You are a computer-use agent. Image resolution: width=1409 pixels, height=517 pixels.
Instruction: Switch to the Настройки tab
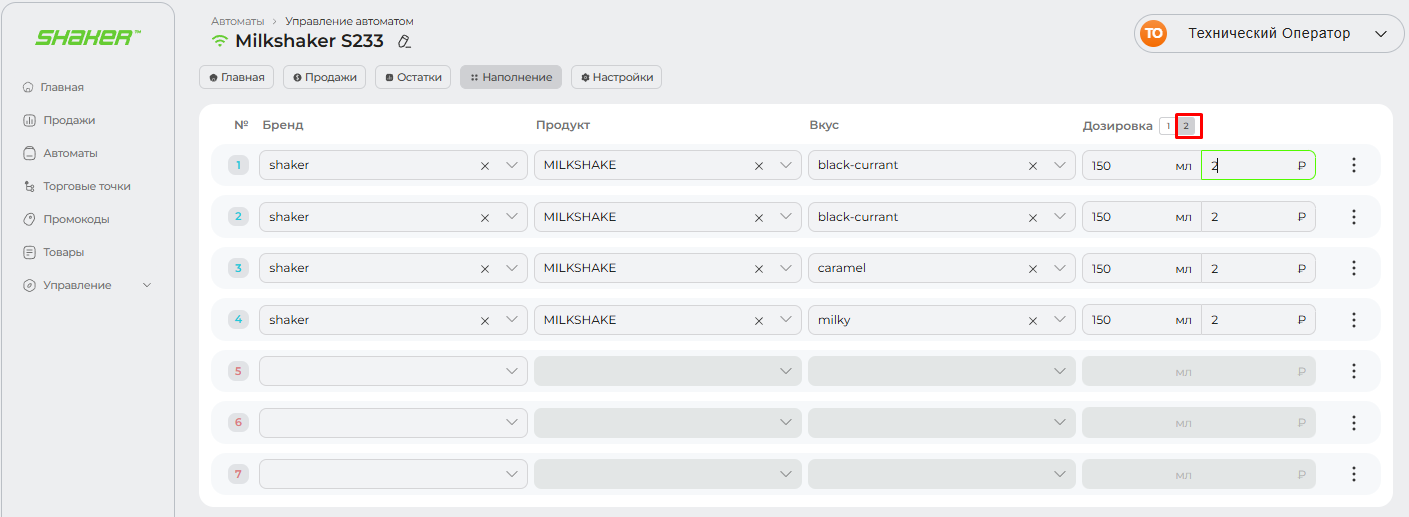616,77
